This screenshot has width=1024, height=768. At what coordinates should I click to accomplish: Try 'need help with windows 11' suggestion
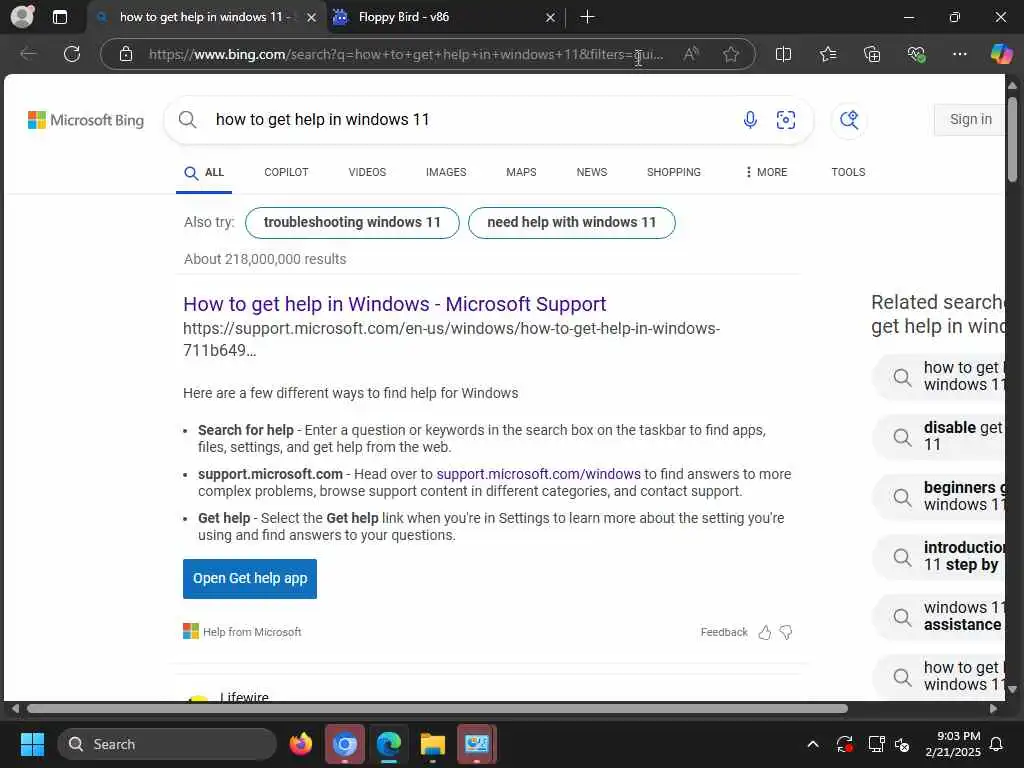571,223
